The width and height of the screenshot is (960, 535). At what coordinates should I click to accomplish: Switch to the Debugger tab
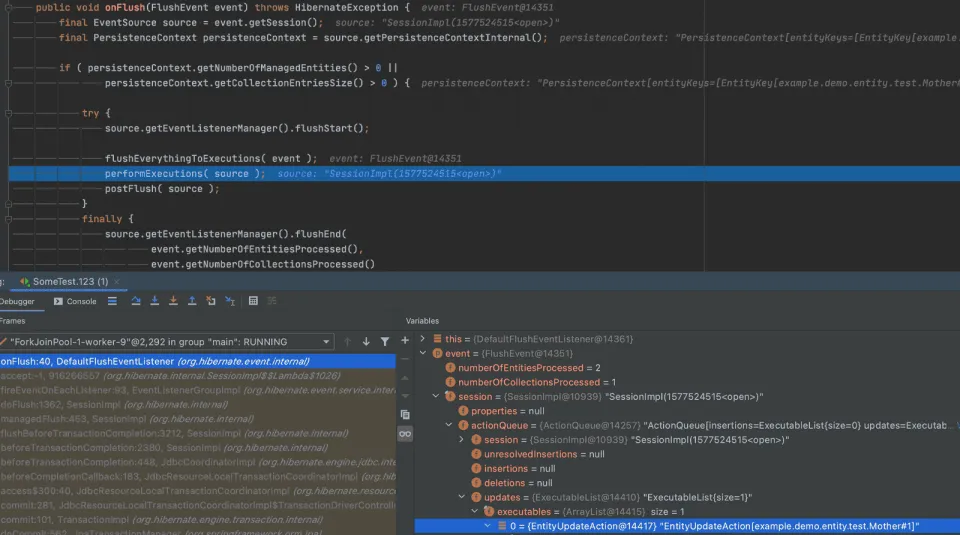[17, 302]
